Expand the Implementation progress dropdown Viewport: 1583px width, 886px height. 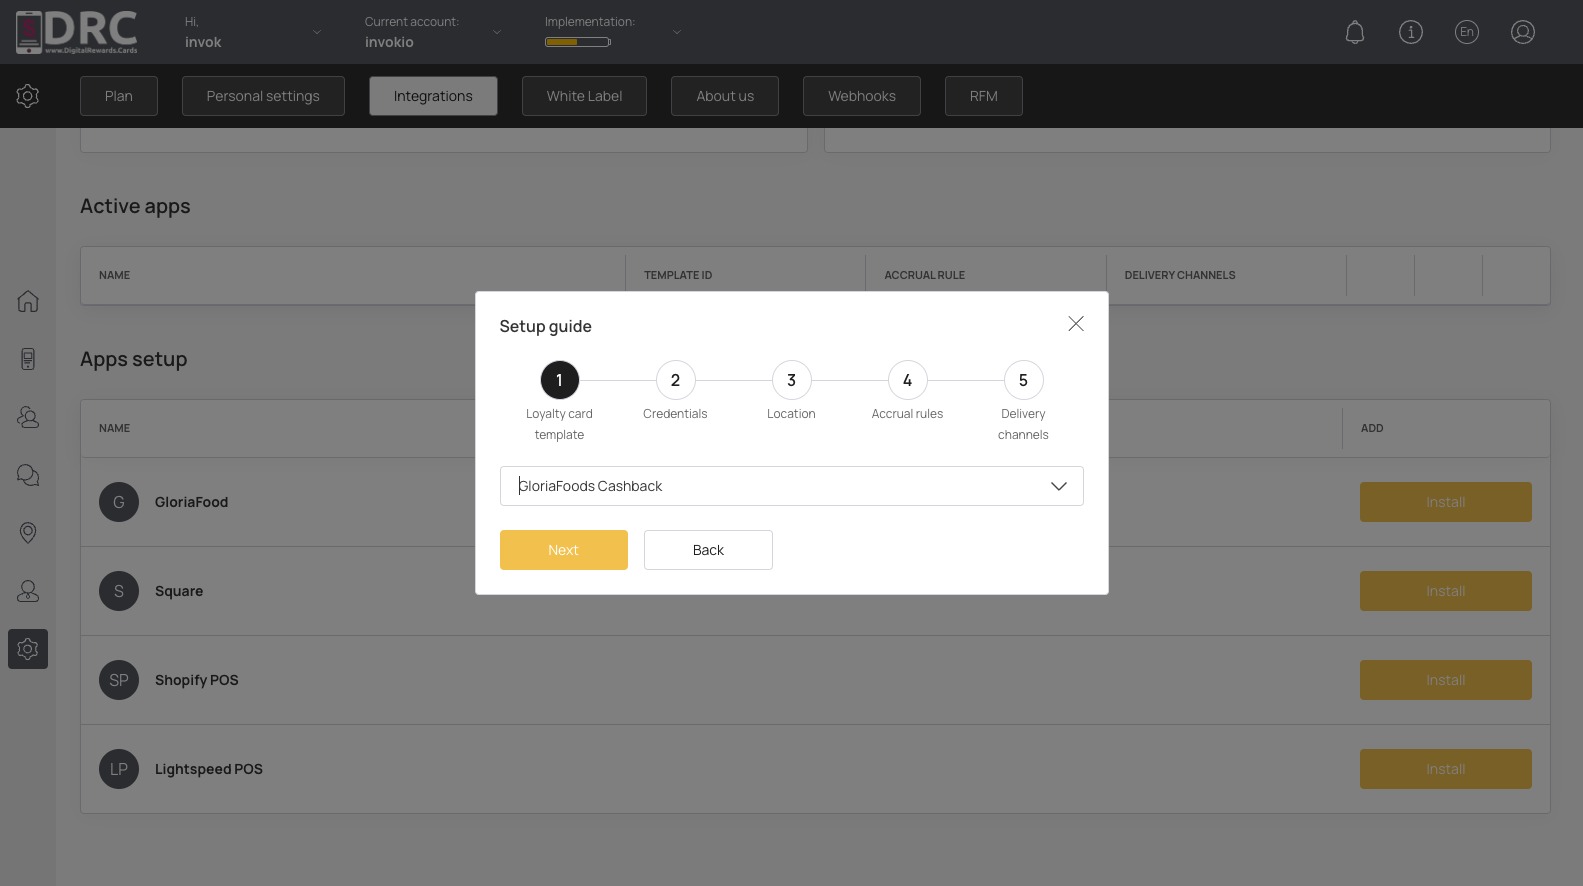click(x=613, y=32)
